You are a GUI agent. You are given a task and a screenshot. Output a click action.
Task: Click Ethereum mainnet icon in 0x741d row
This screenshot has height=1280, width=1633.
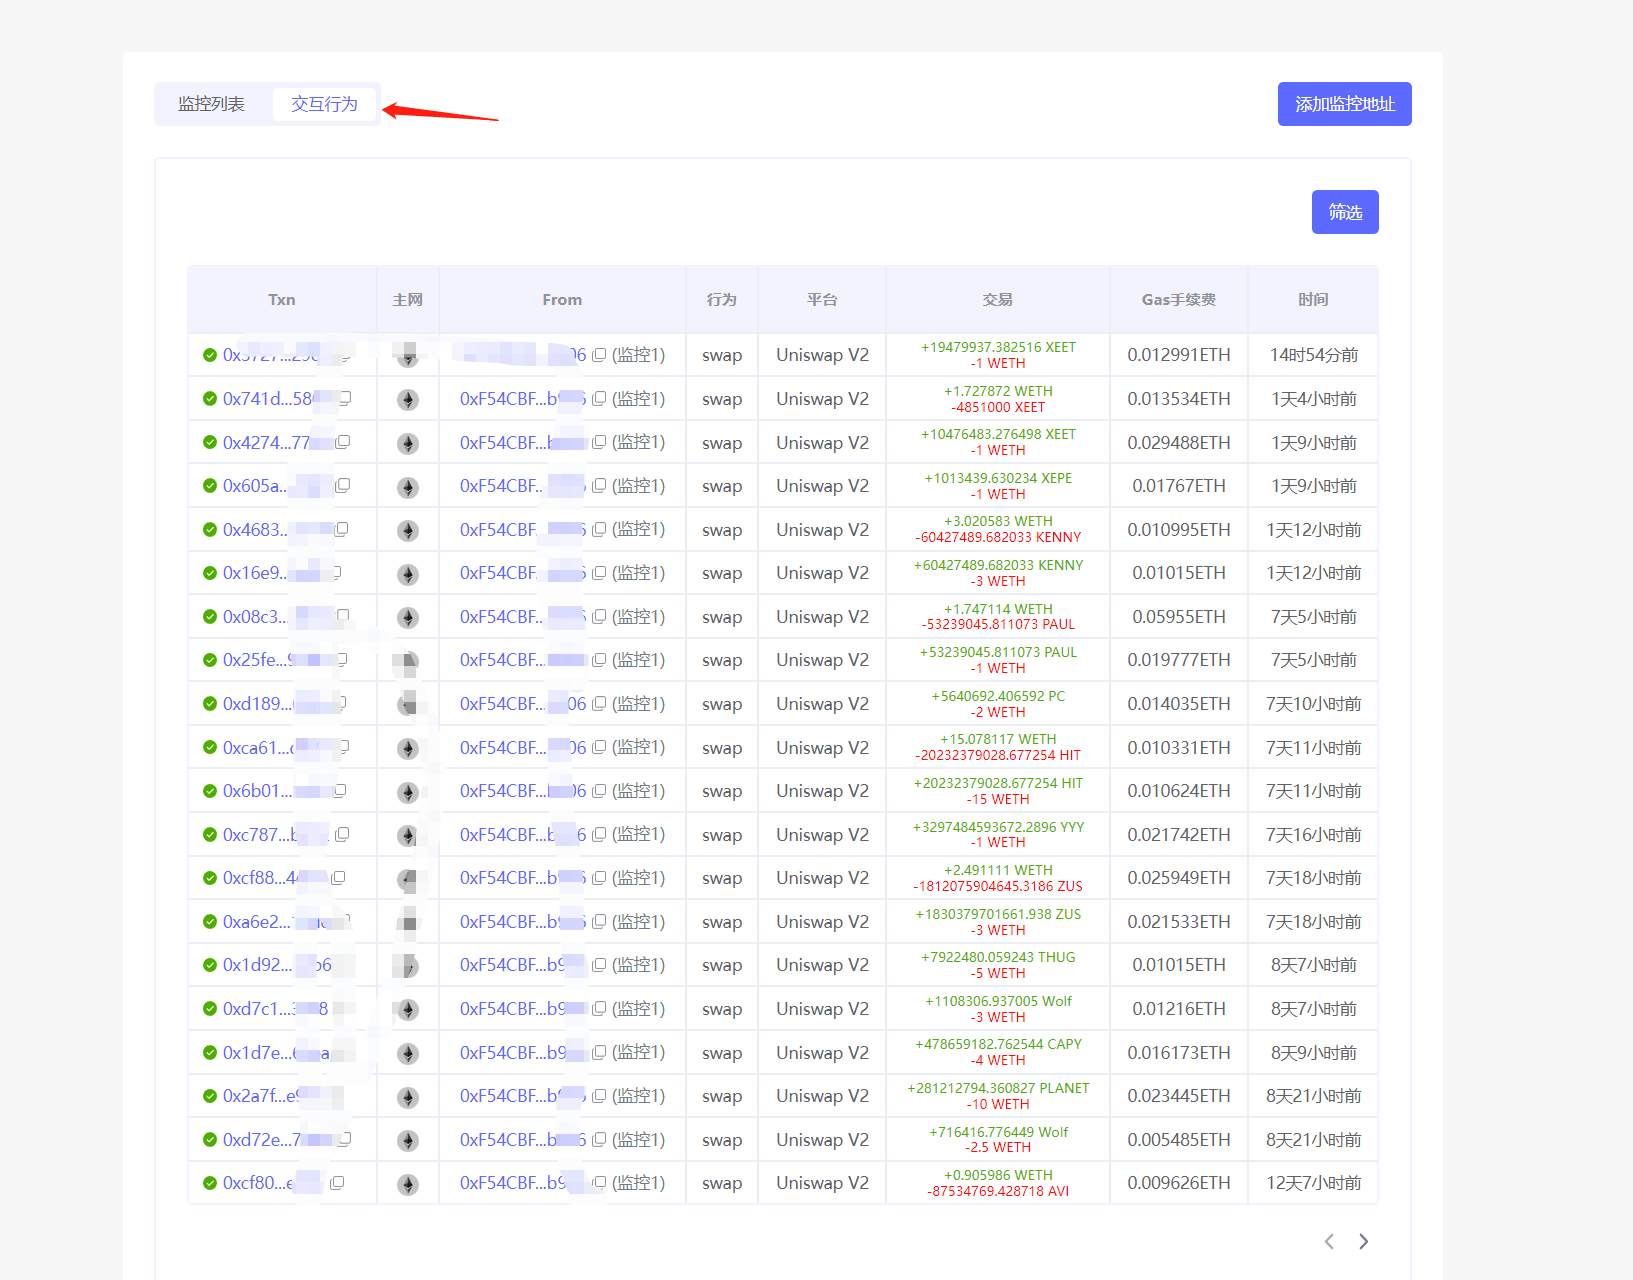click(408, 399)
